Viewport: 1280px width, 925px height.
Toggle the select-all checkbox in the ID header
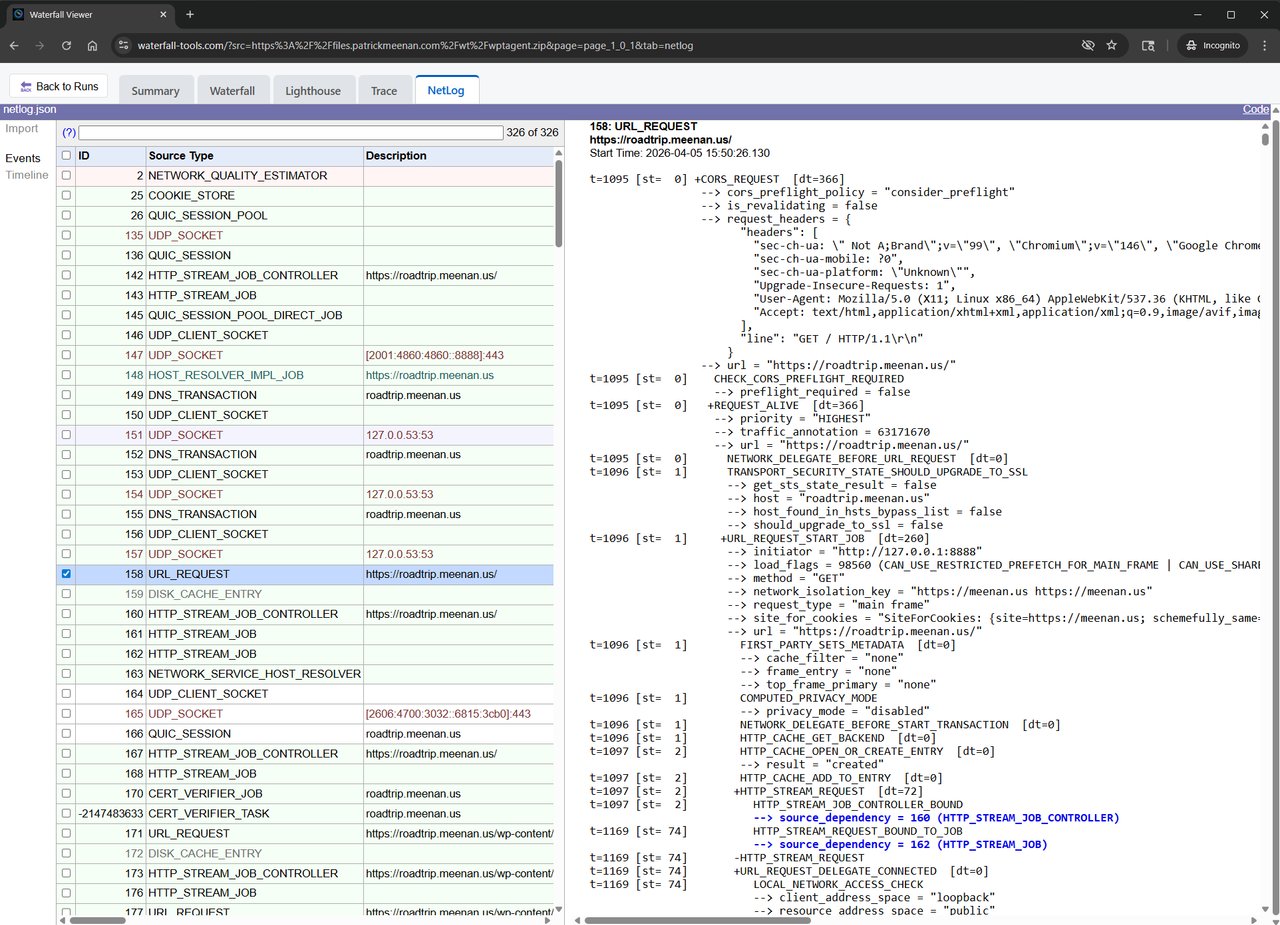click(65, 155)
